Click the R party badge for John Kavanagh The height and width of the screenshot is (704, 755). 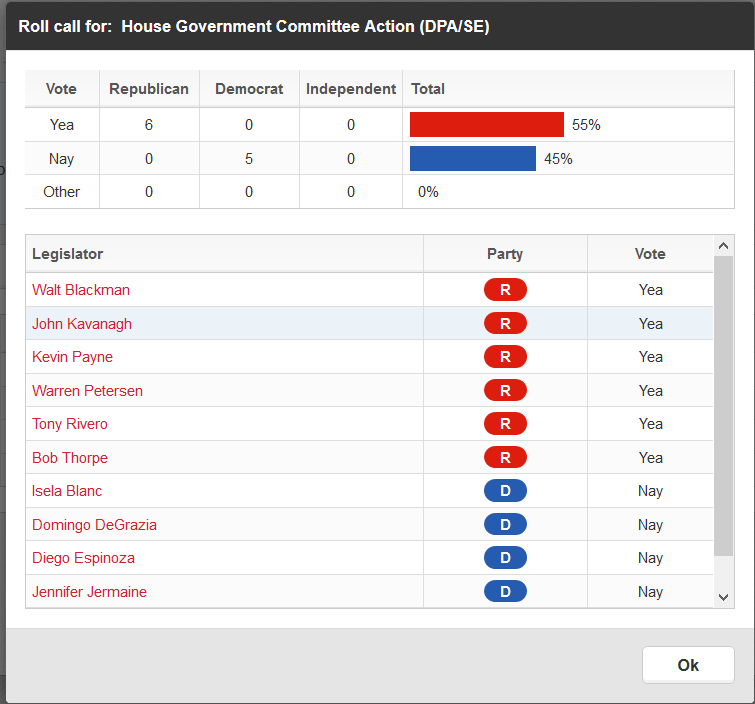[505, 324]
